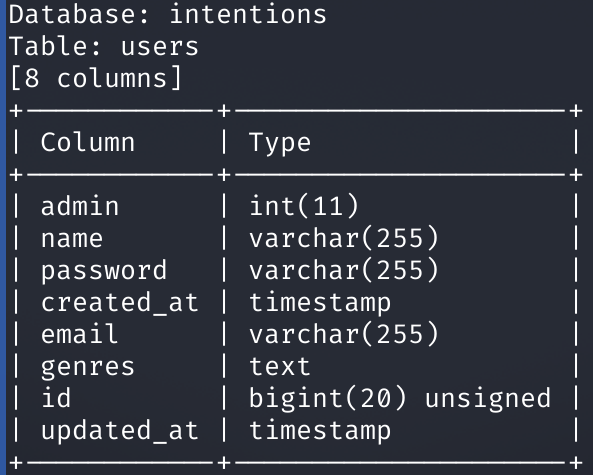
Task: Click the 'id' column entry
Action: coord(56,398)
